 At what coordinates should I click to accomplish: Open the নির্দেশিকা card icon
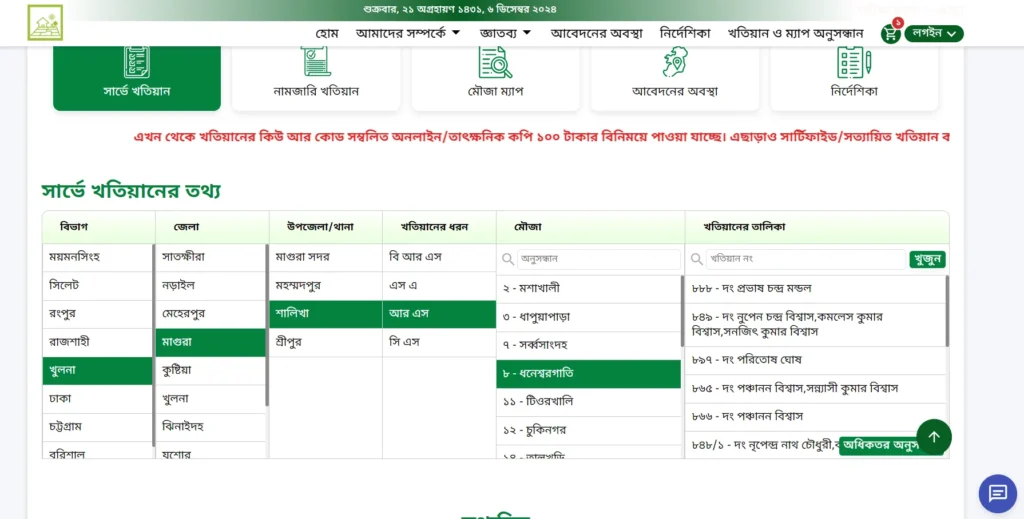[854, 62]
